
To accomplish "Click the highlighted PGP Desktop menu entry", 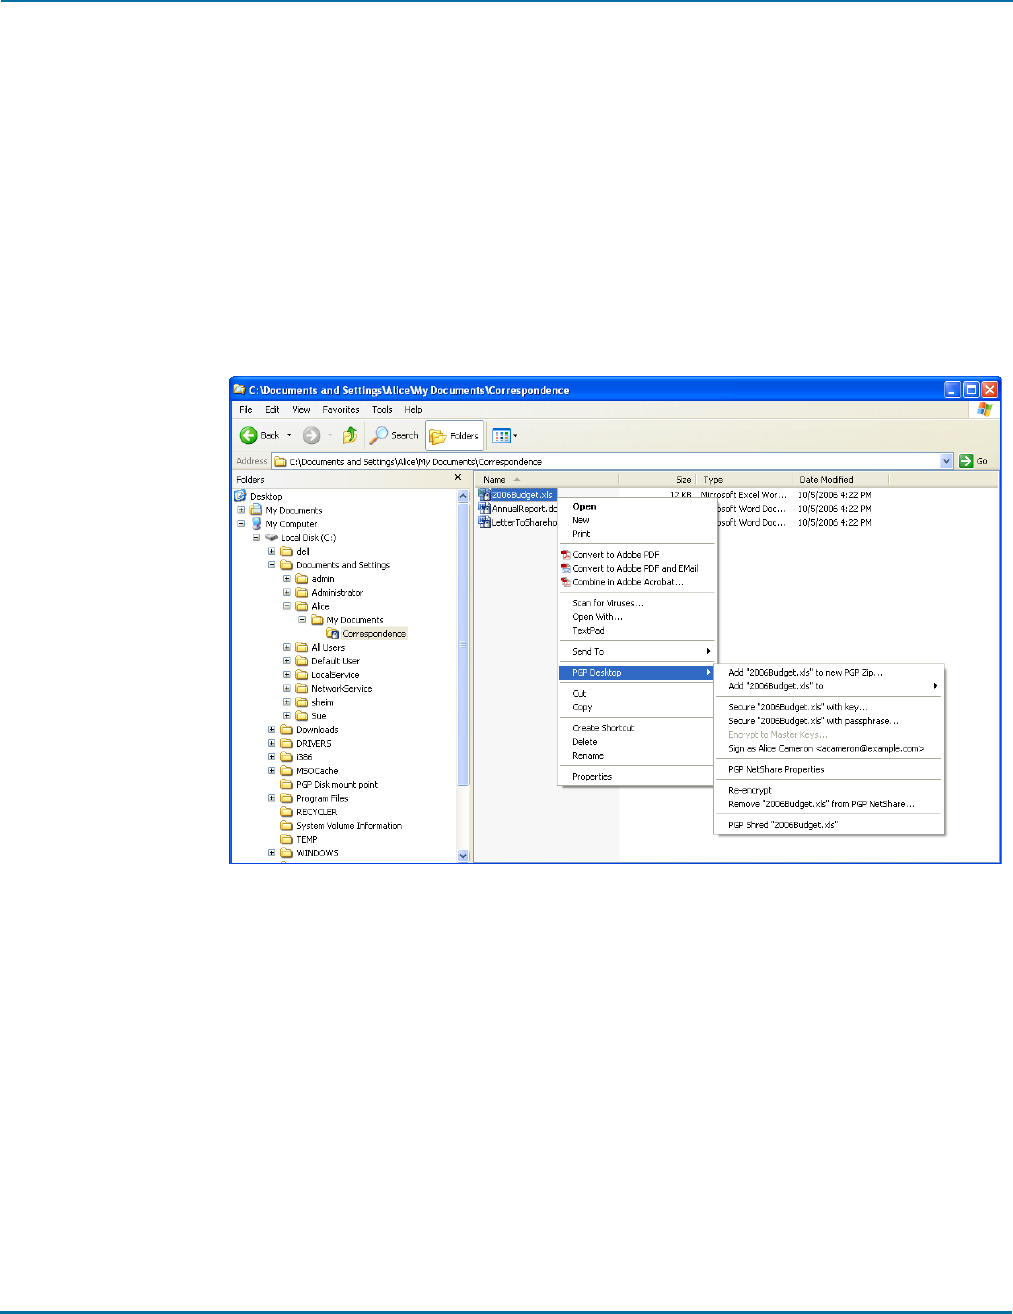I will click(638, 672).
